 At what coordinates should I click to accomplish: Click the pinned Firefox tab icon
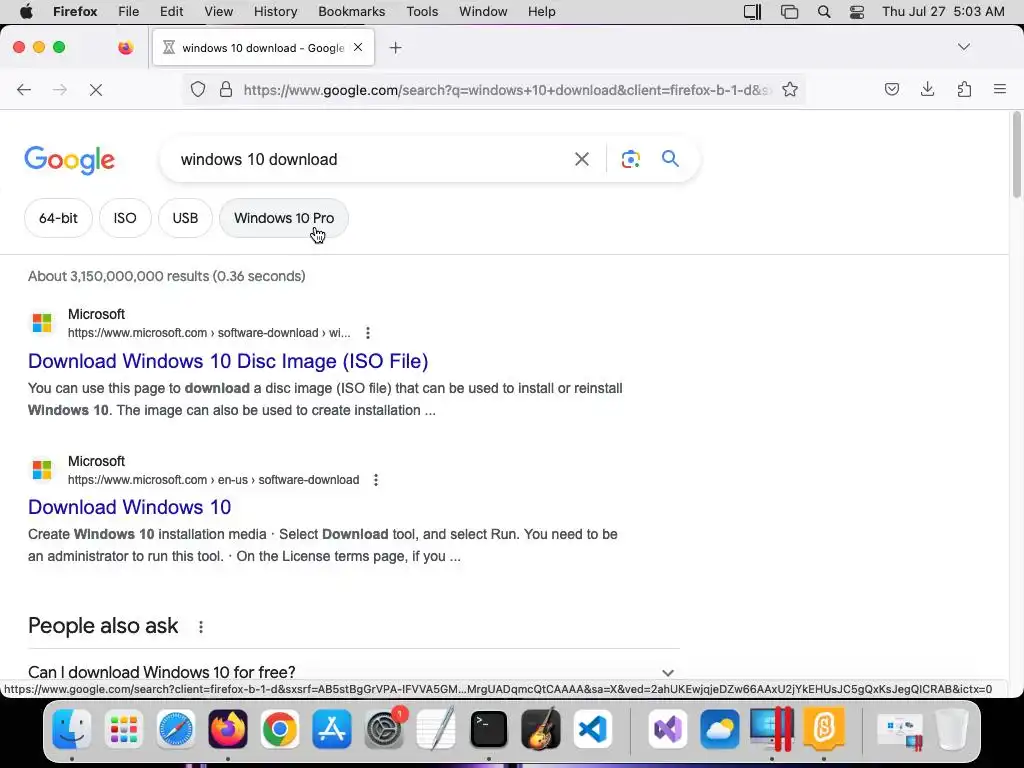(125, 47)
